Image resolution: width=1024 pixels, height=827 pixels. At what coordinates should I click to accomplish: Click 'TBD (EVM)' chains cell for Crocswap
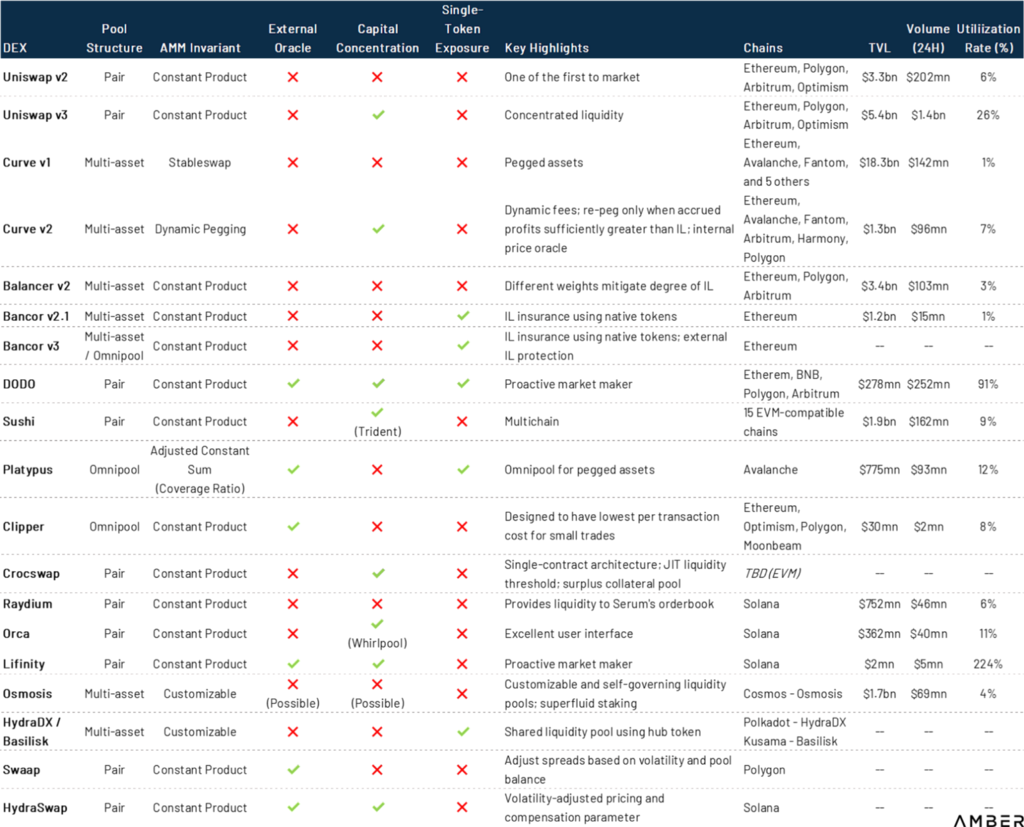pyautogui.click(x=772, y=574)
